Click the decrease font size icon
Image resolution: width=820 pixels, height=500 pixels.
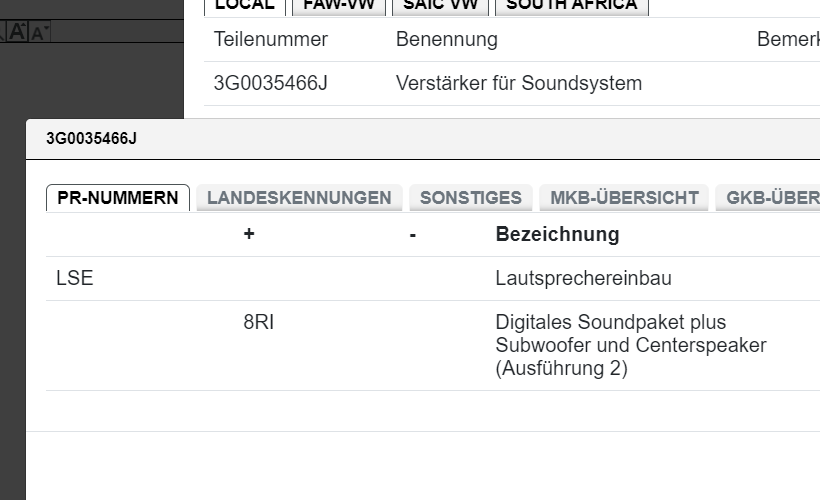[39, 33]
